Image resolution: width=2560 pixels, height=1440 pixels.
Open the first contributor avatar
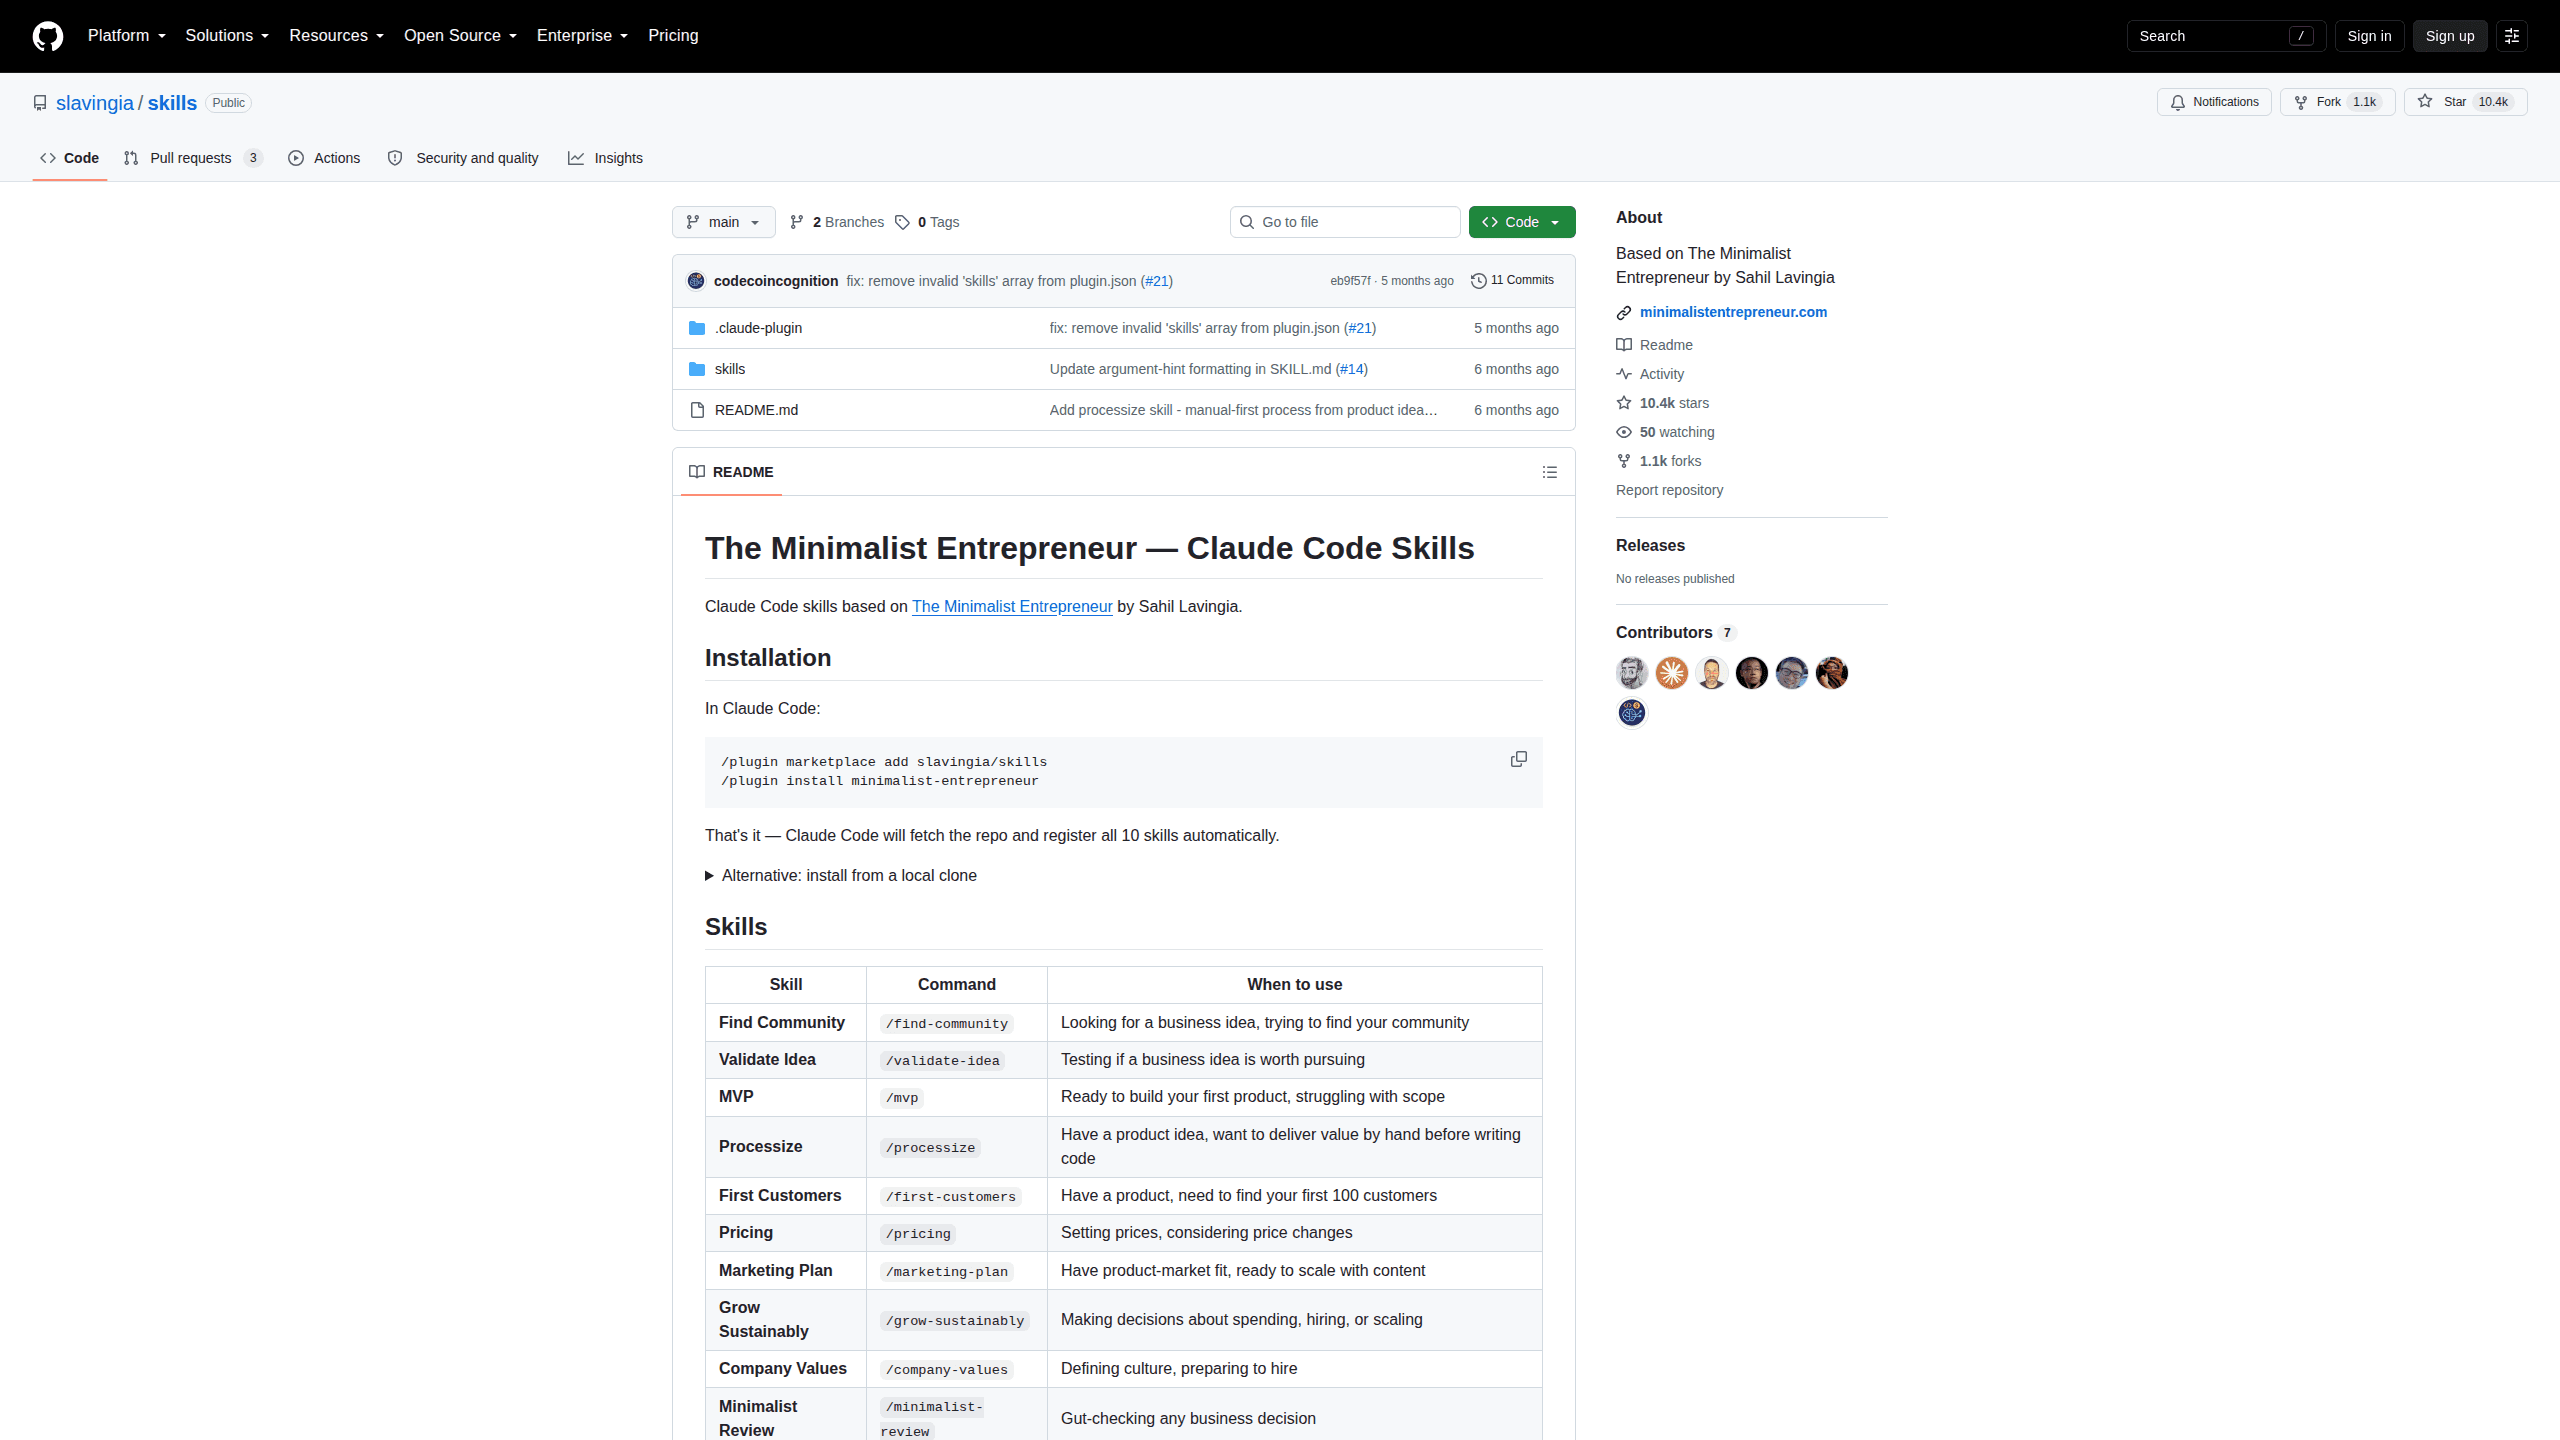click(1632, 673)
